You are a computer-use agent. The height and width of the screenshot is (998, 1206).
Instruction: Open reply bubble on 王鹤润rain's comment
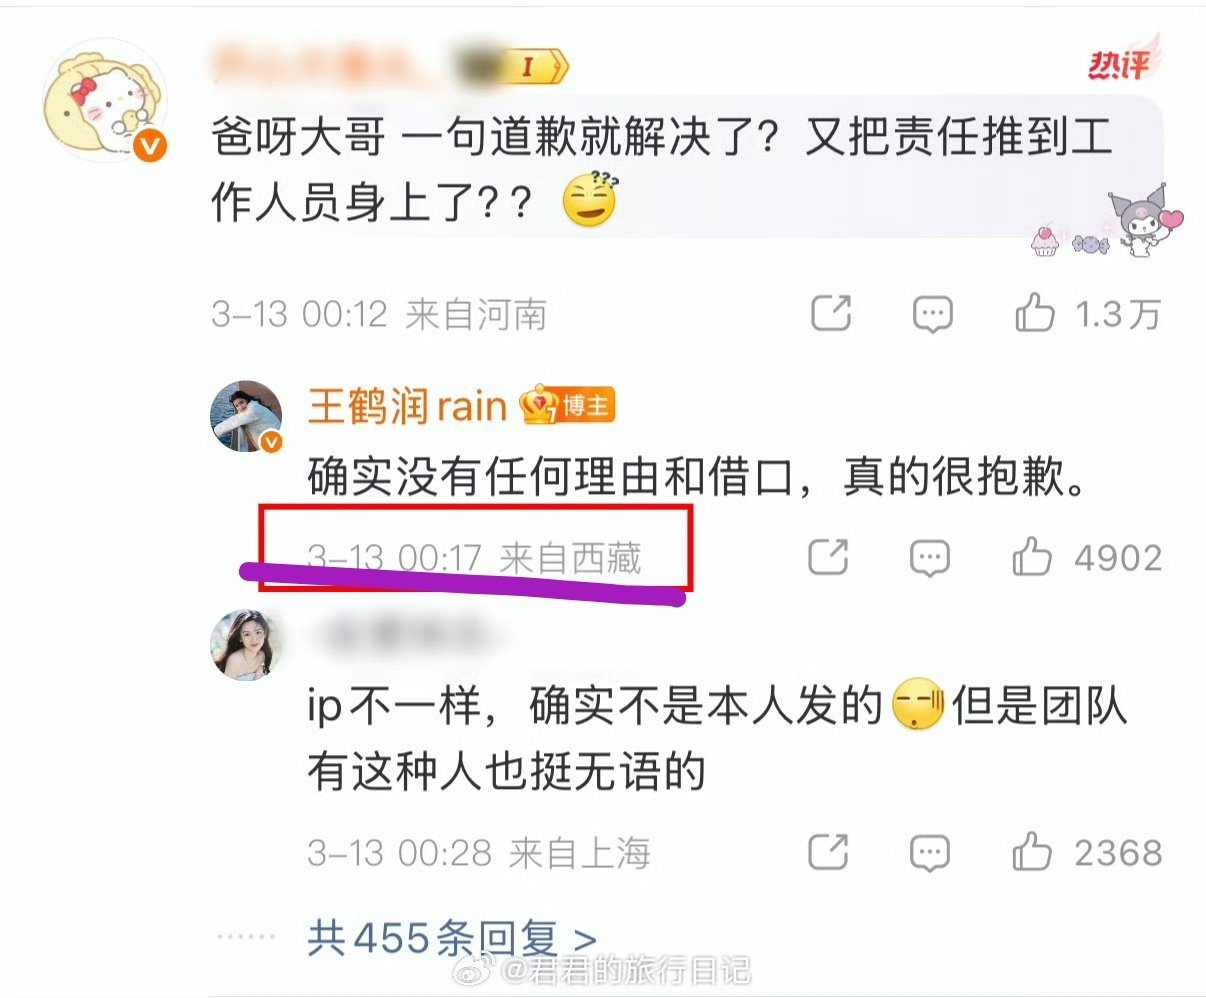click(929, 558)
